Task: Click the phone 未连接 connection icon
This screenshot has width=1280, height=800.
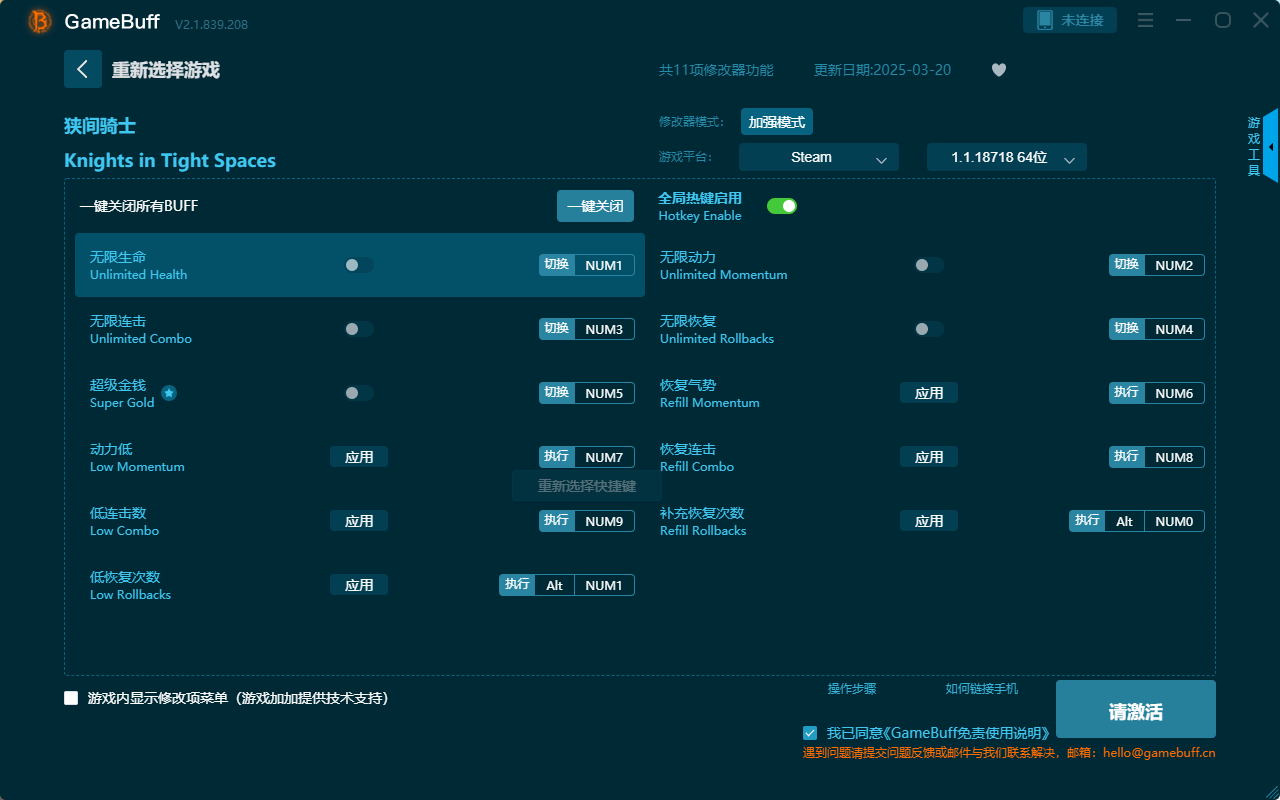Action: (1069, 19)
